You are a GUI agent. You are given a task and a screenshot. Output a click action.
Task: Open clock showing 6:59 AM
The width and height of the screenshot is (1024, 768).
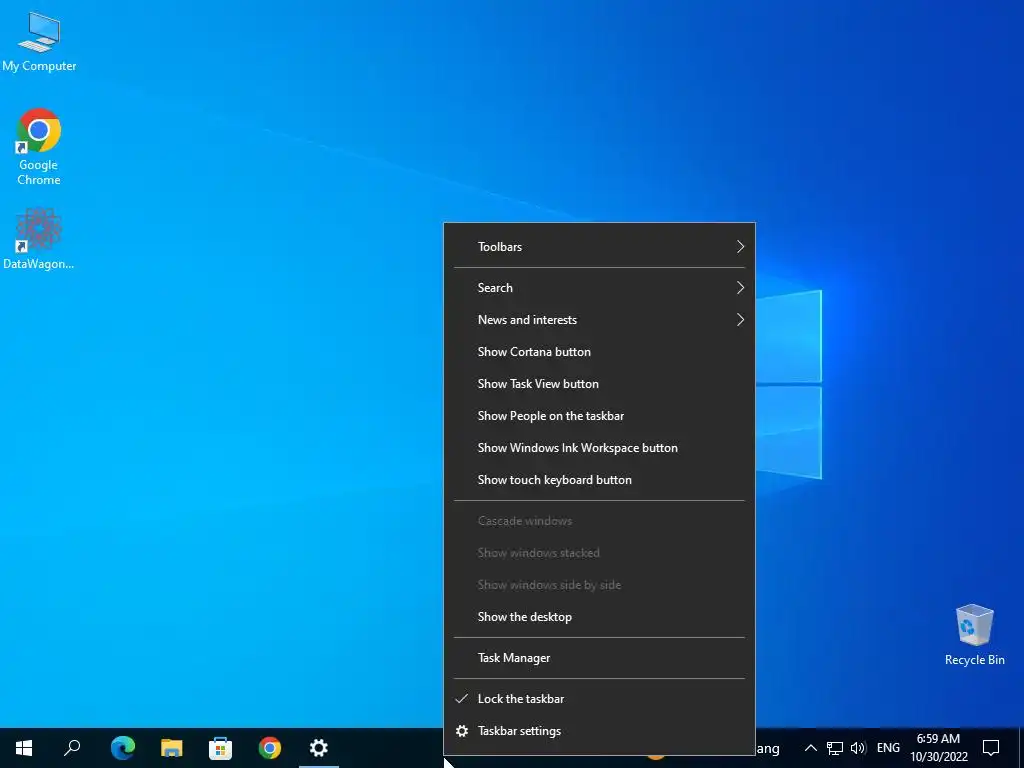(x=938, y=748)
